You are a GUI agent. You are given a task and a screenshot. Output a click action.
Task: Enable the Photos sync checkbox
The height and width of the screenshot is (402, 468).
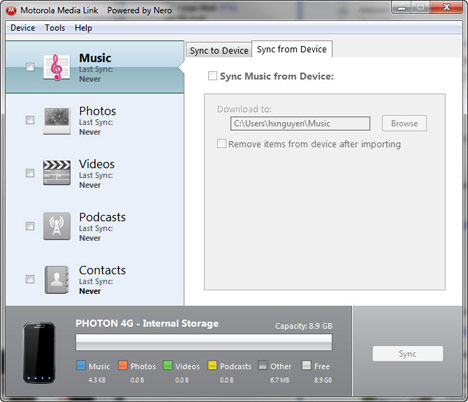tap(30, 120)
